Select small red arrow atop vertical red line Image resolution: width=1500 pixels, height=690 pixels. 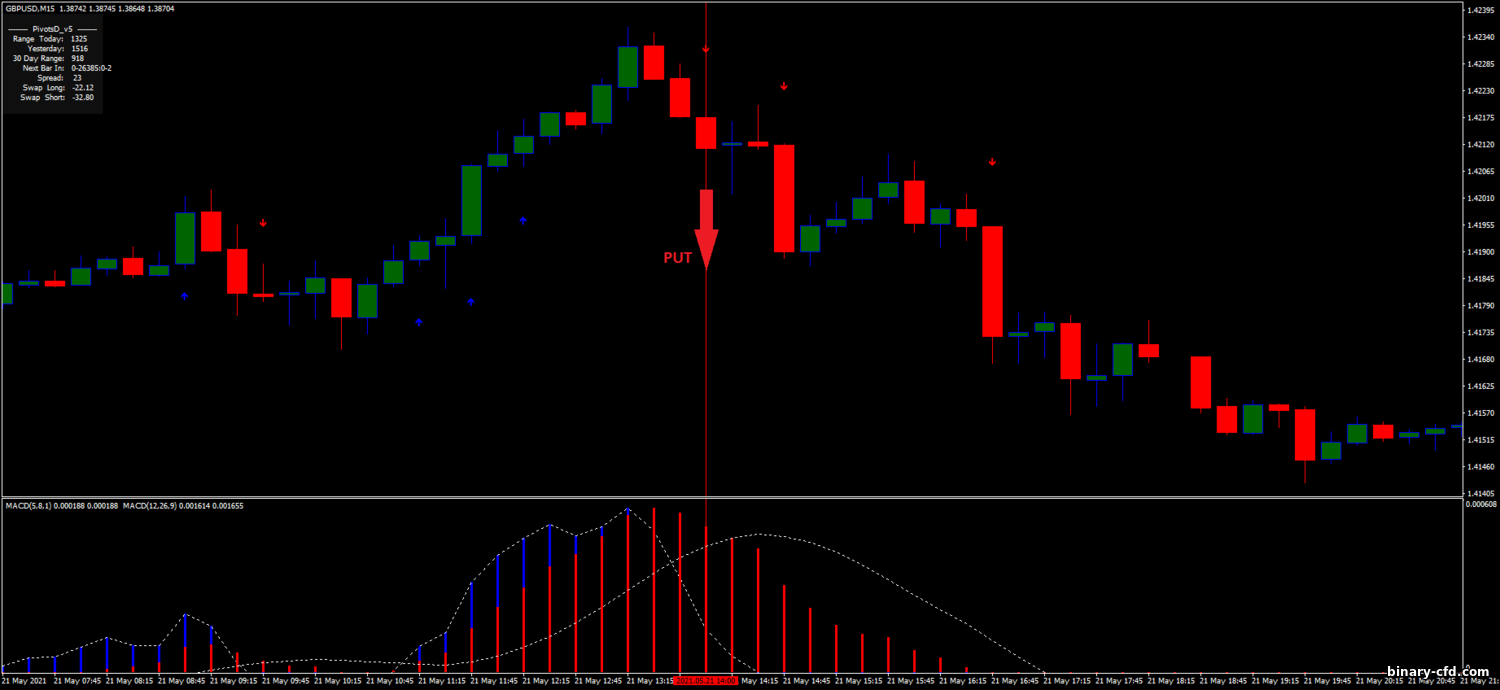coord(706,49)
